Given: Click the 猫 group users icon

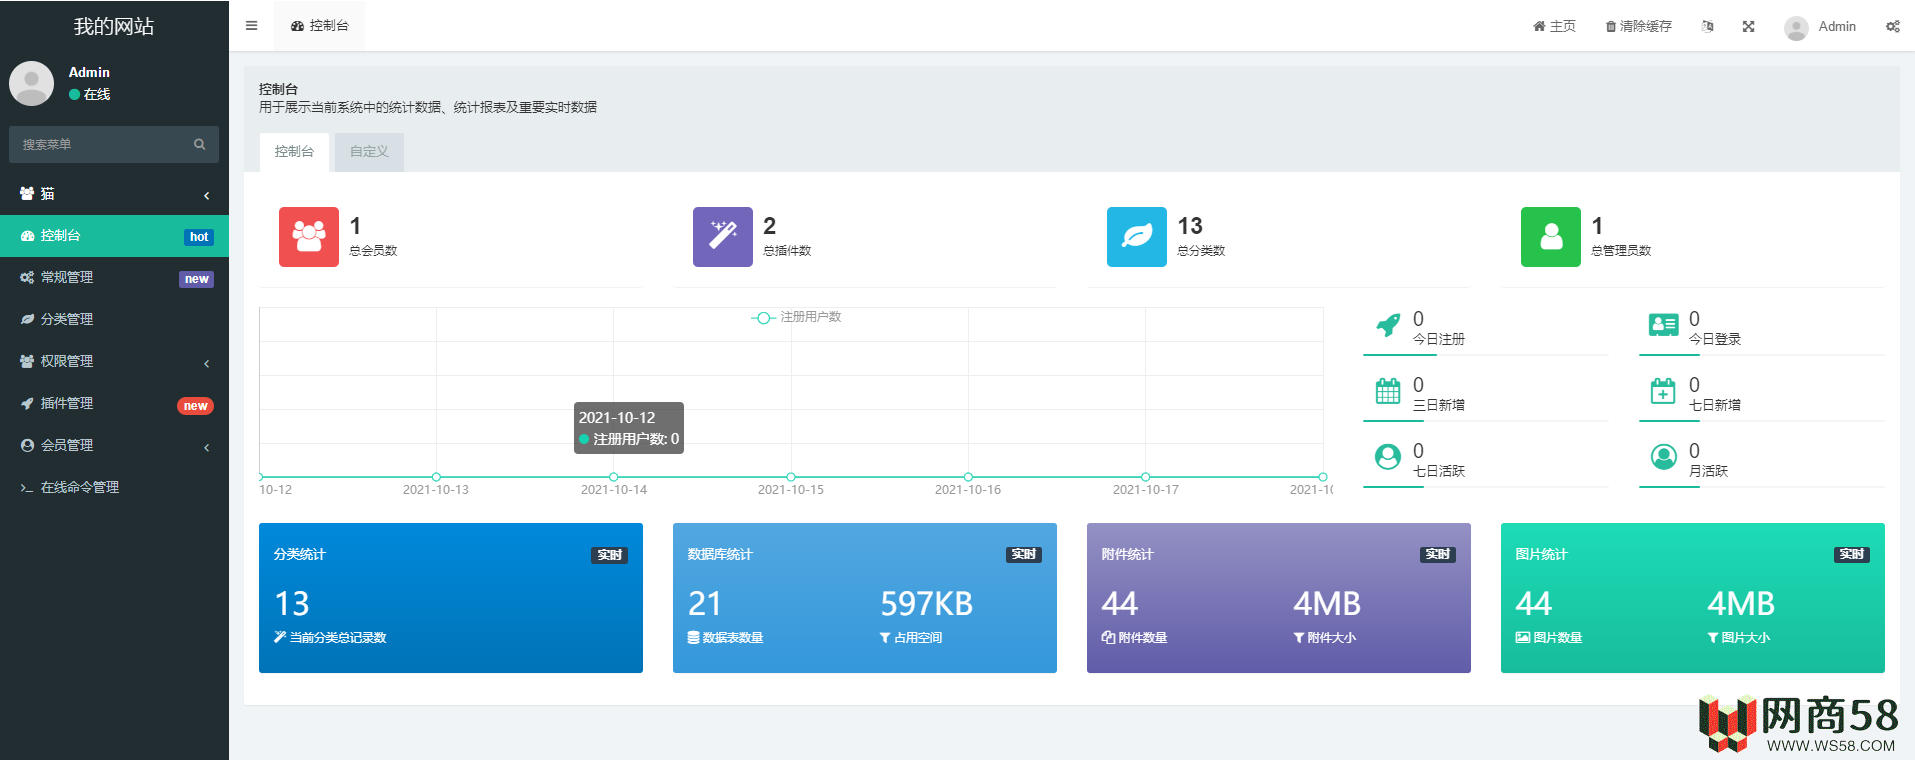Looking at the screenshot, I should [x=27, y=194].
